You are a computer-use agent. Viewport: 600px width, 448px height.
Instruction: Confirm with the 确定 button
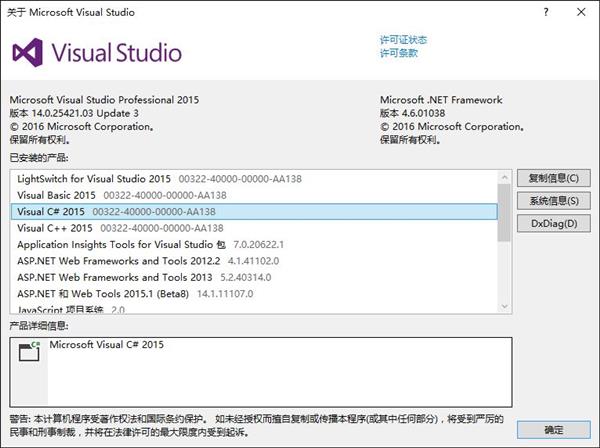point(554,430)
